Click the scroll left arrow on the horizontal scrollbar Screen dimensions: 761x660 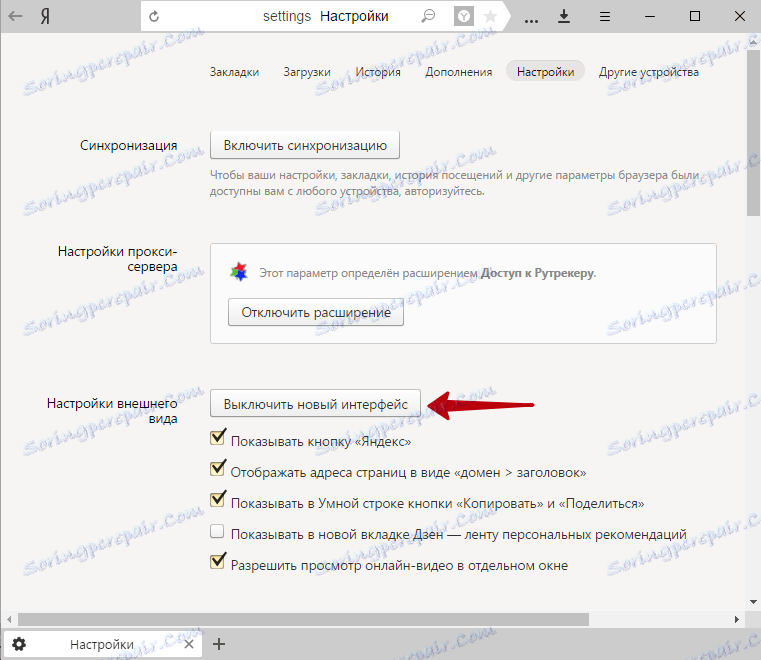point(9,619)
